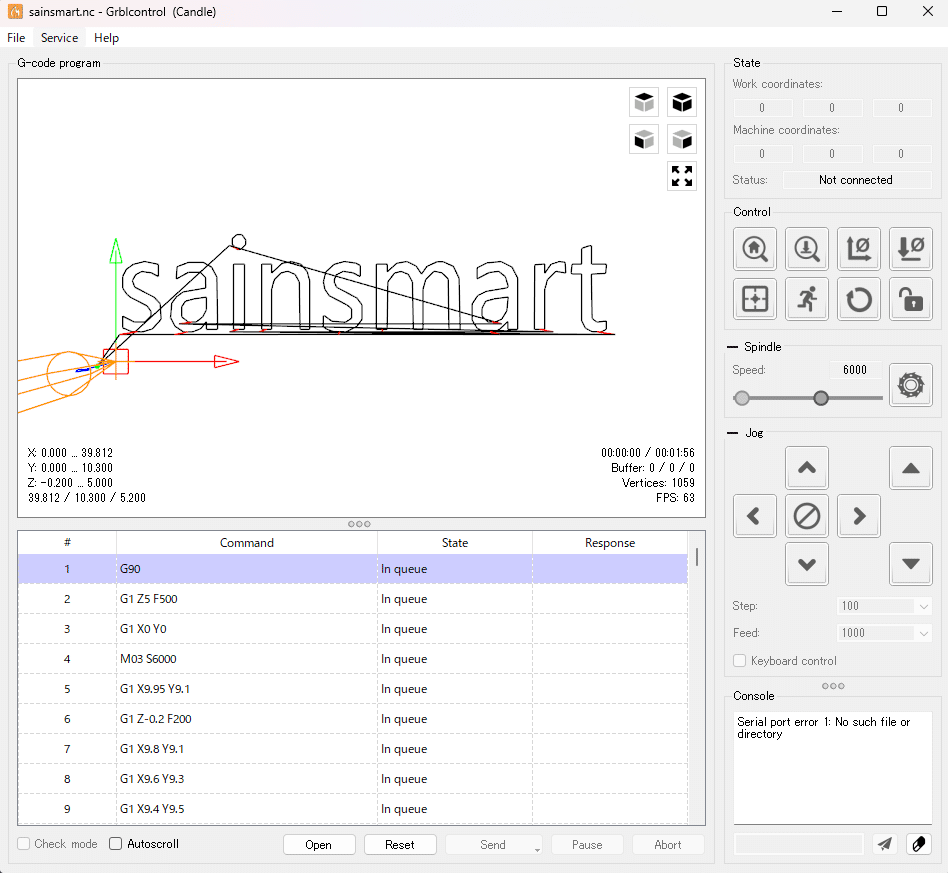Image resolution: width=948 pixels, height=873 pixels.
Task: Click the splitter dots above the Console
Action: (x=833, y=686)
